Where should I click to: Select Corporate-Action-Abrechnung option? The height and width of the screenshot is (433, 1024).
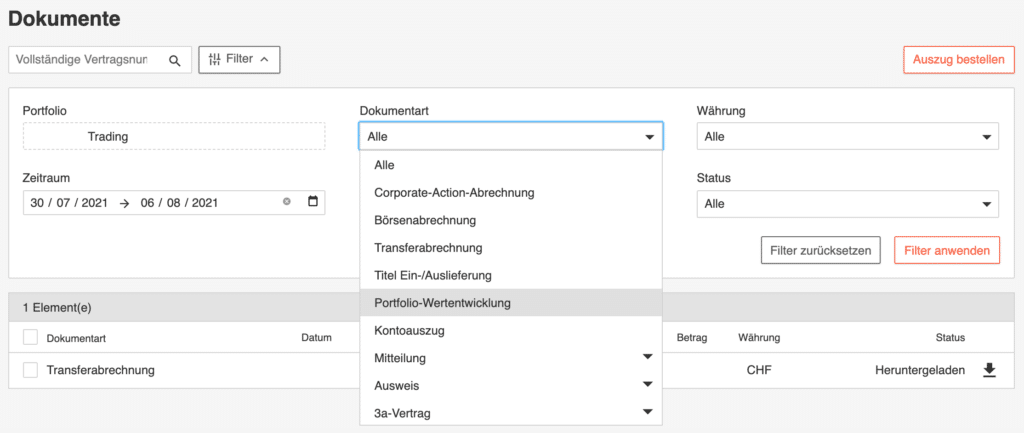coord(511,193)
